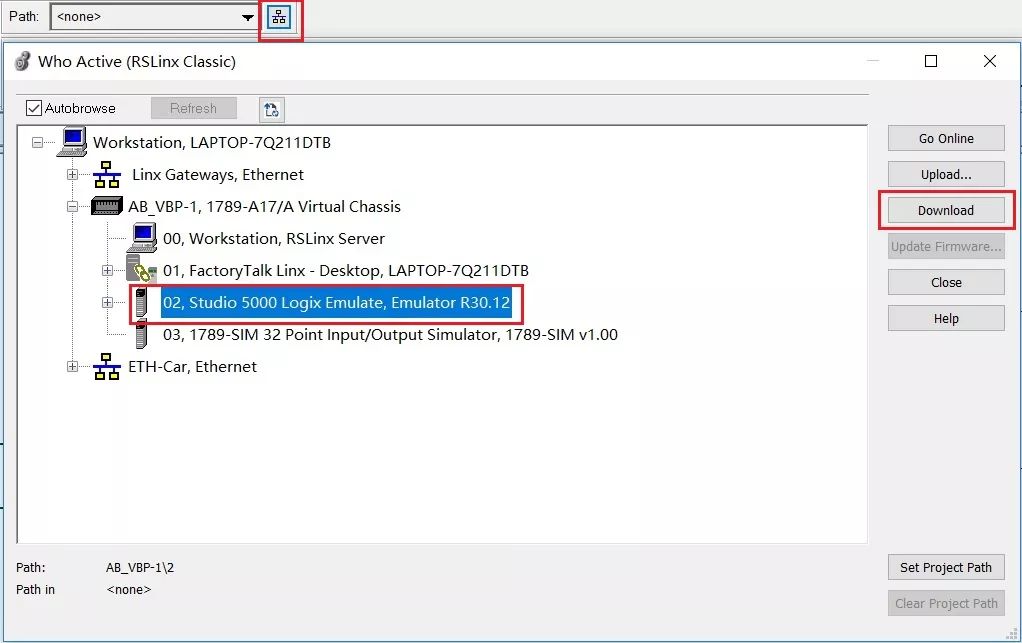Screen dimensions: 1022x643
Task: Click the disabled Update Firmware... button
Action: click(946, 246)
